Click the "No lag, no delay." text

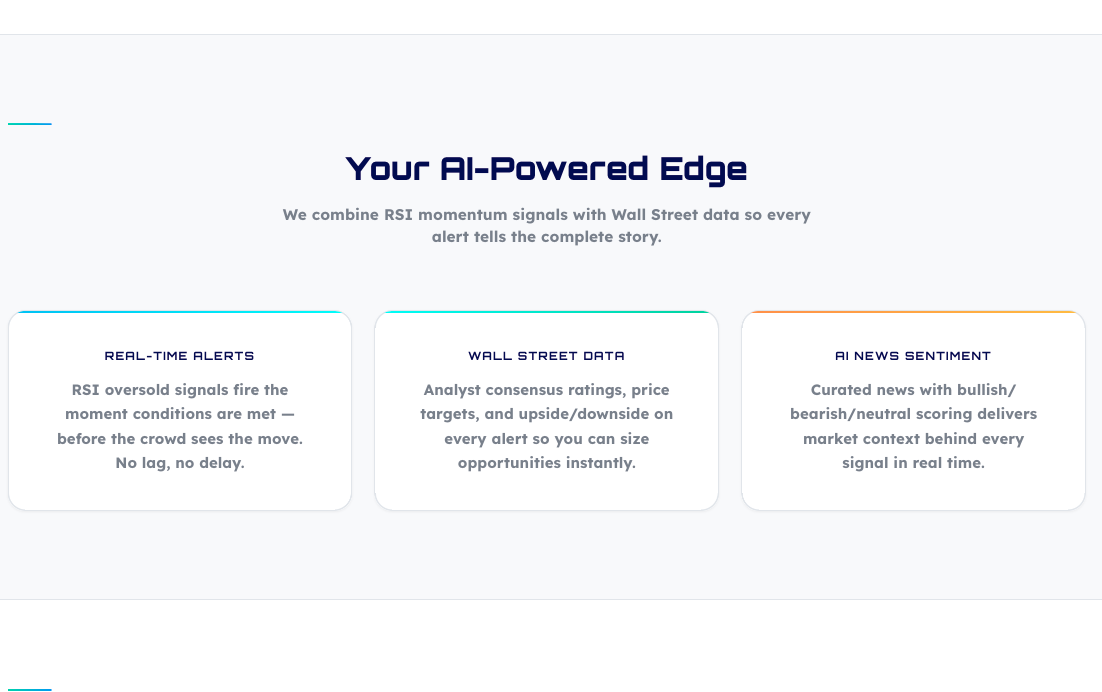coord(180,463)
